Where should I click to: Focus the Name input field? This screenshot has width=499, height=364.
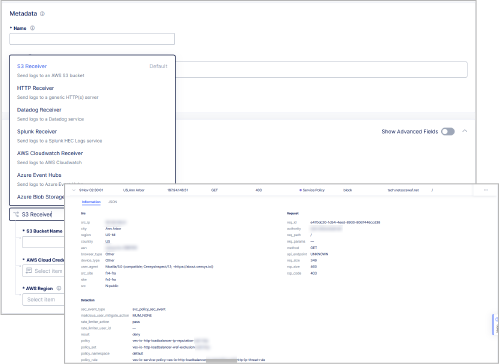coord(92,39)
